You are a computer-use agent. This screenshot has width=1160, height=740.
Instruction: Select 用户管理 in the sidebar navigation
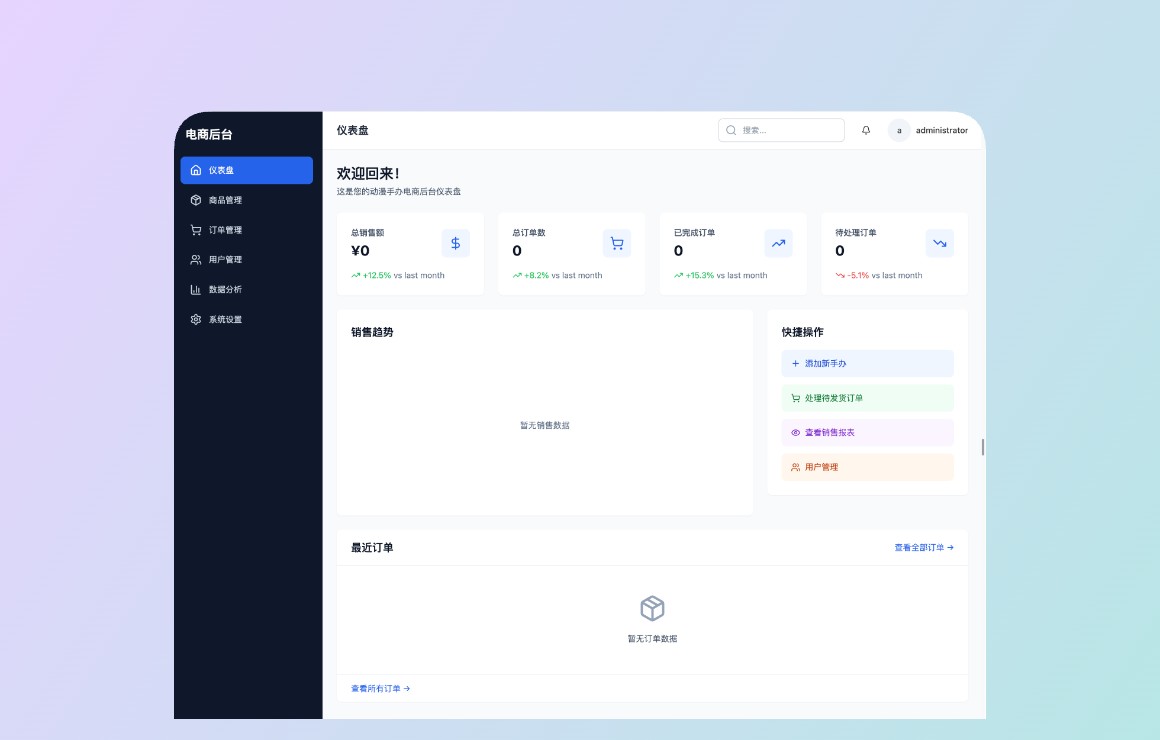coord(246,260)
